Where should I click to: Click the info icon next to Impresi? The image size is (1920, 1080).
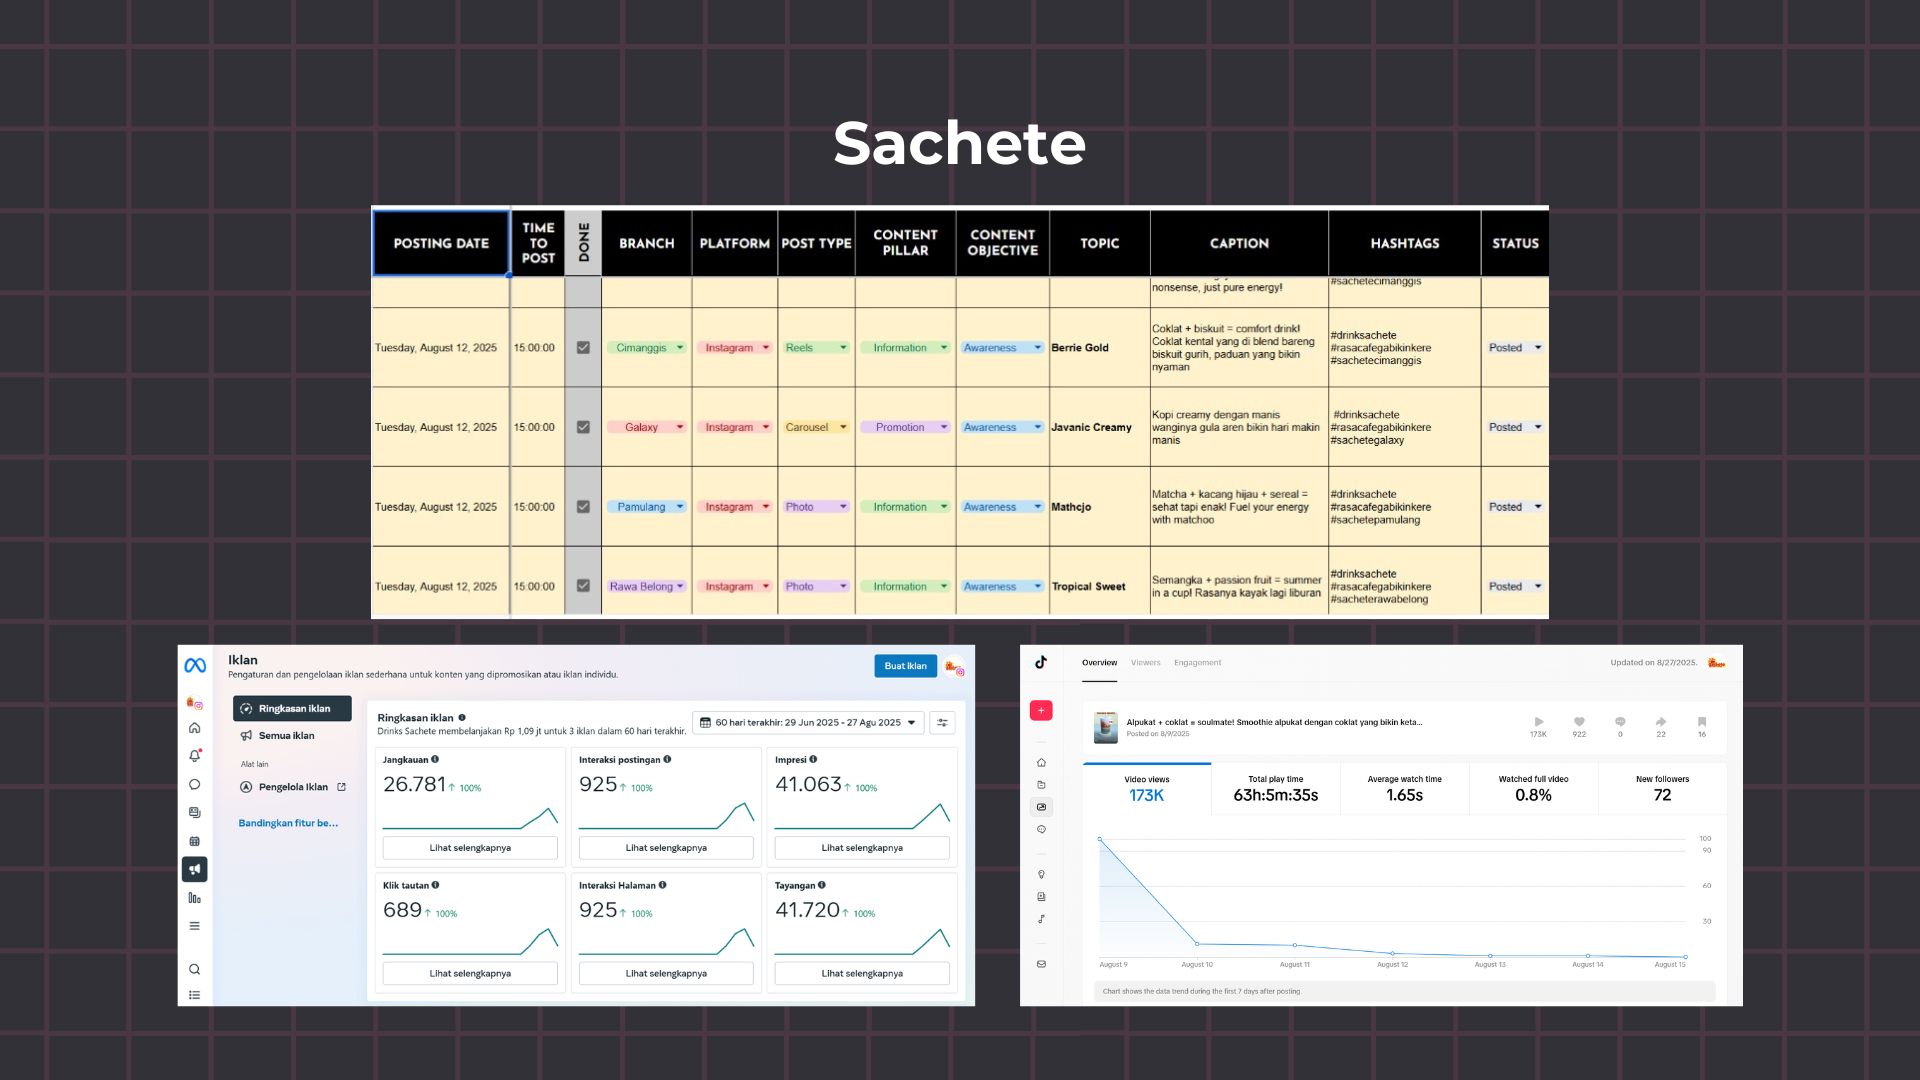pos(813,759)
